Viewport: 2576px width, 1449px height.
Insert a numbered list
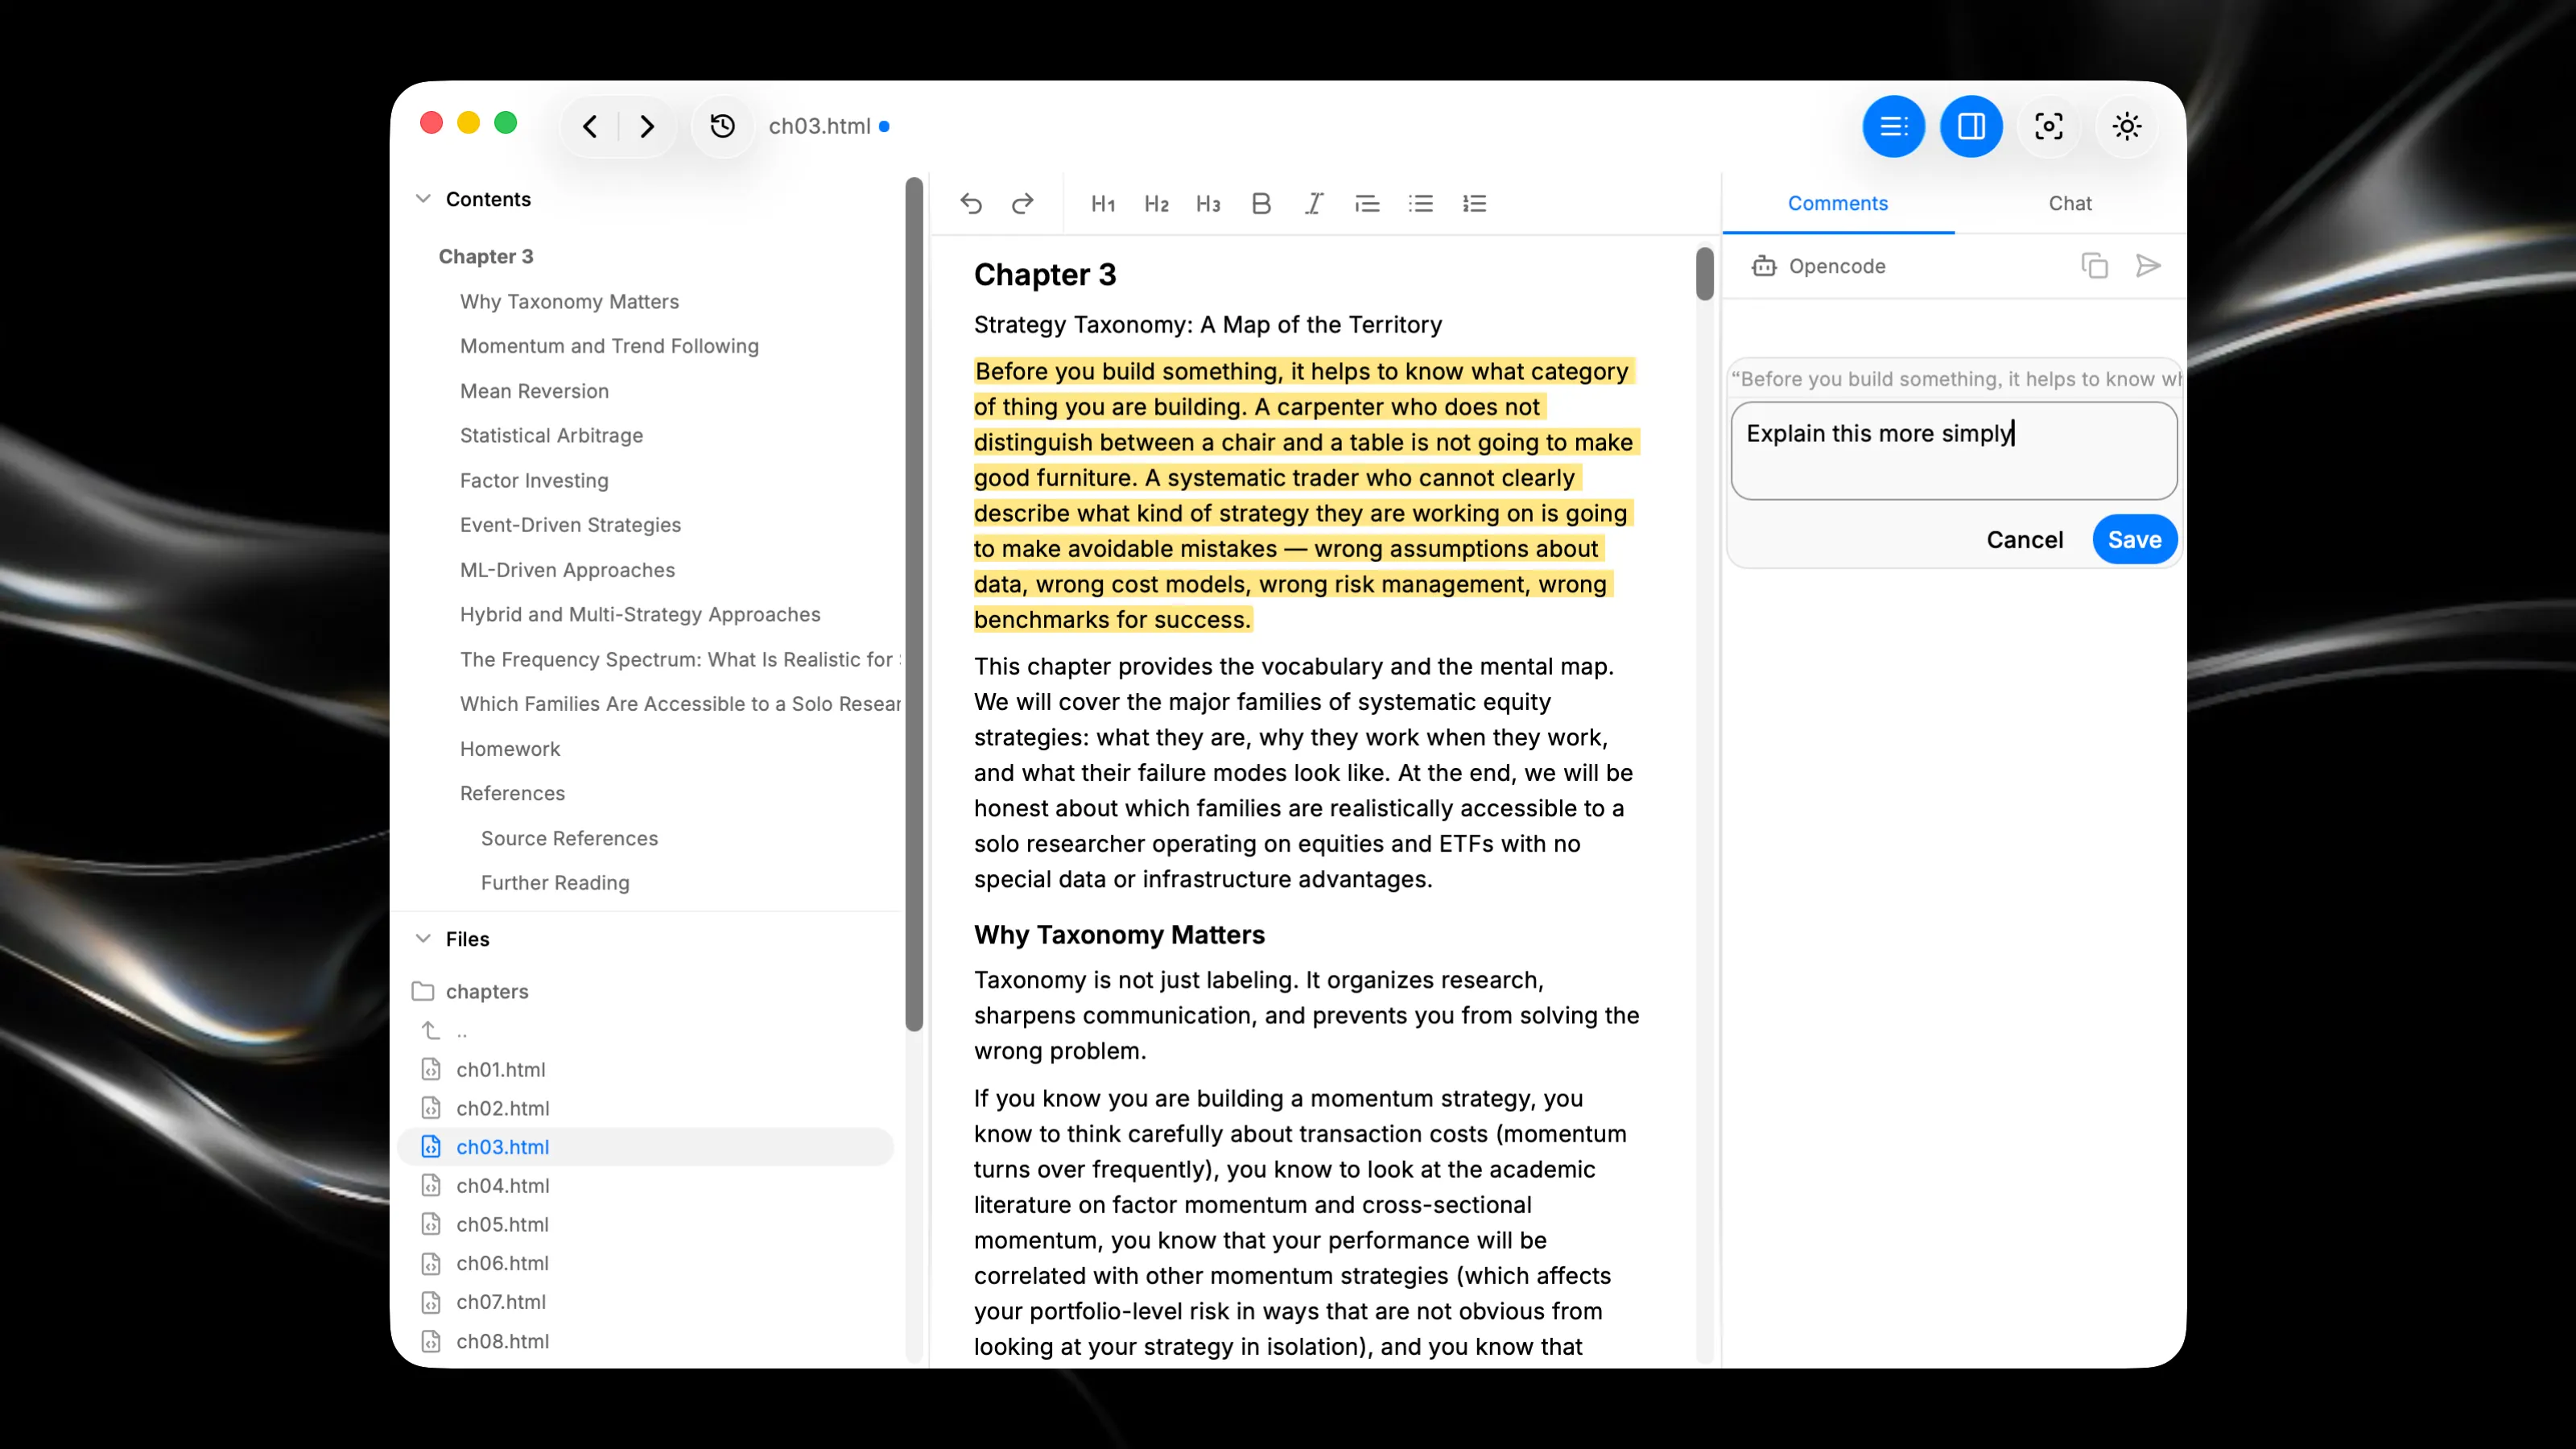point(1474,204)
